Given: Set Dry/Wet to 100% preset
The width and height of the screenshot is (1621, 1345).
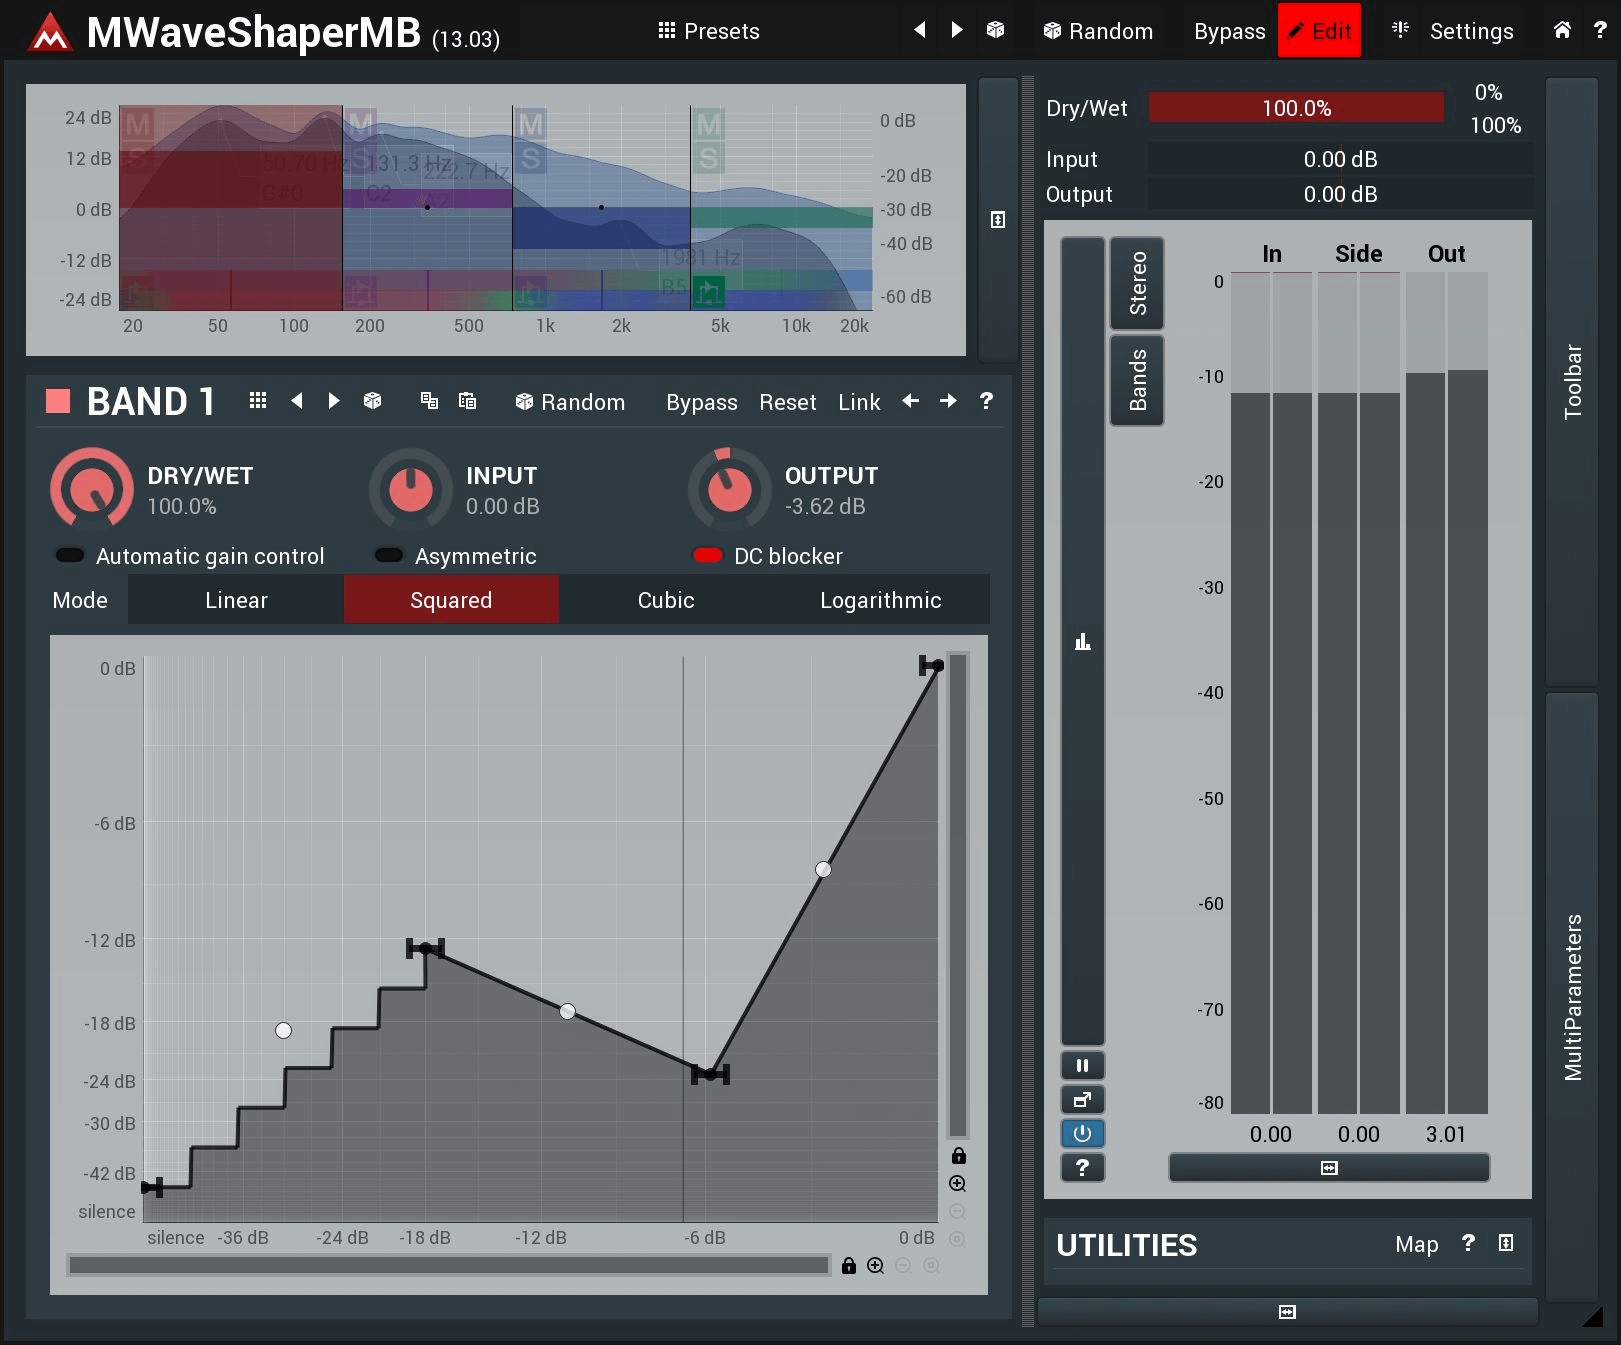Looking at the screenshot, I should [1495, 125].
